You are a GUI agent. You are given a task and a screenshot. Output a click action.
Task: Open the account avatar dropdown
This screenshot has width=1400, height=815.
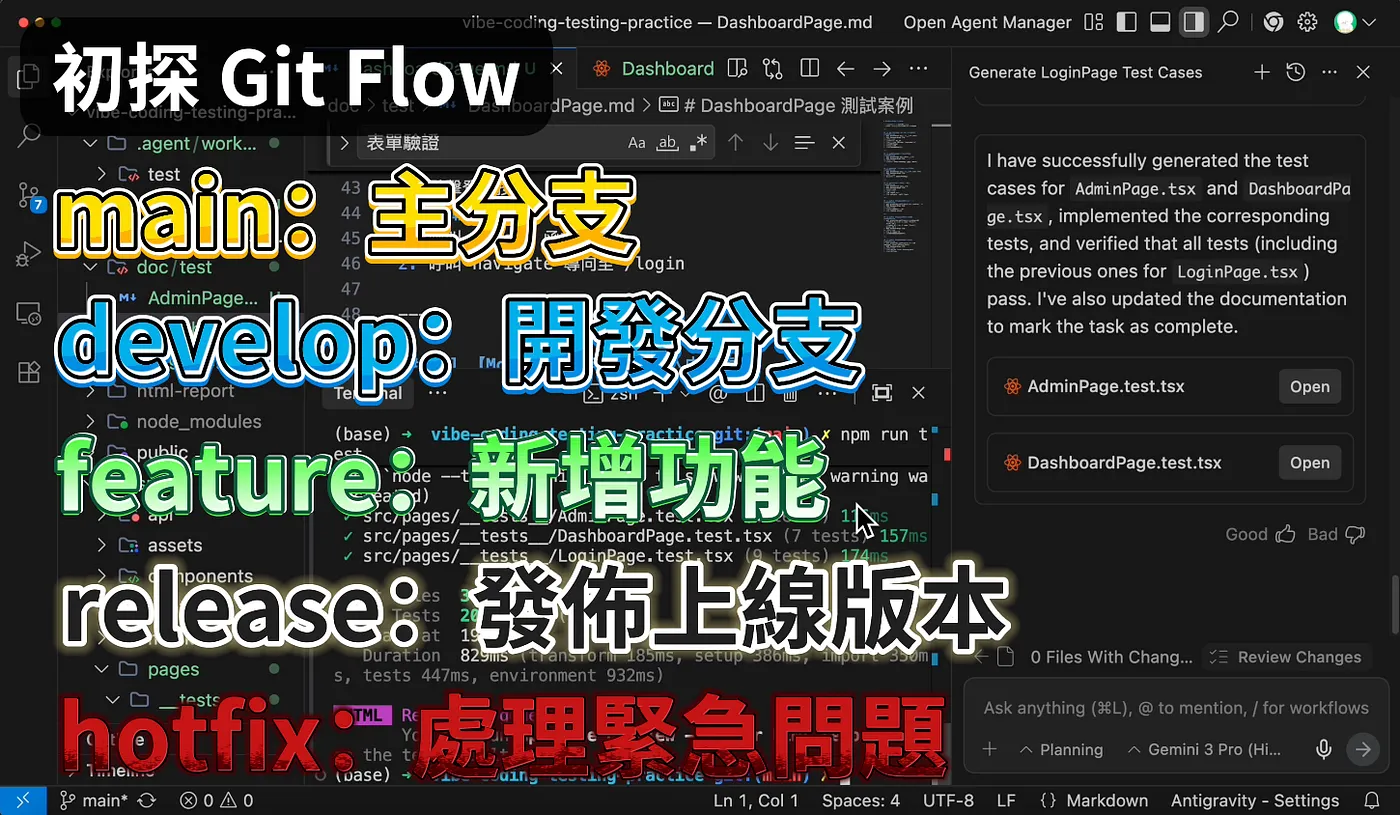coord(1353,22)
